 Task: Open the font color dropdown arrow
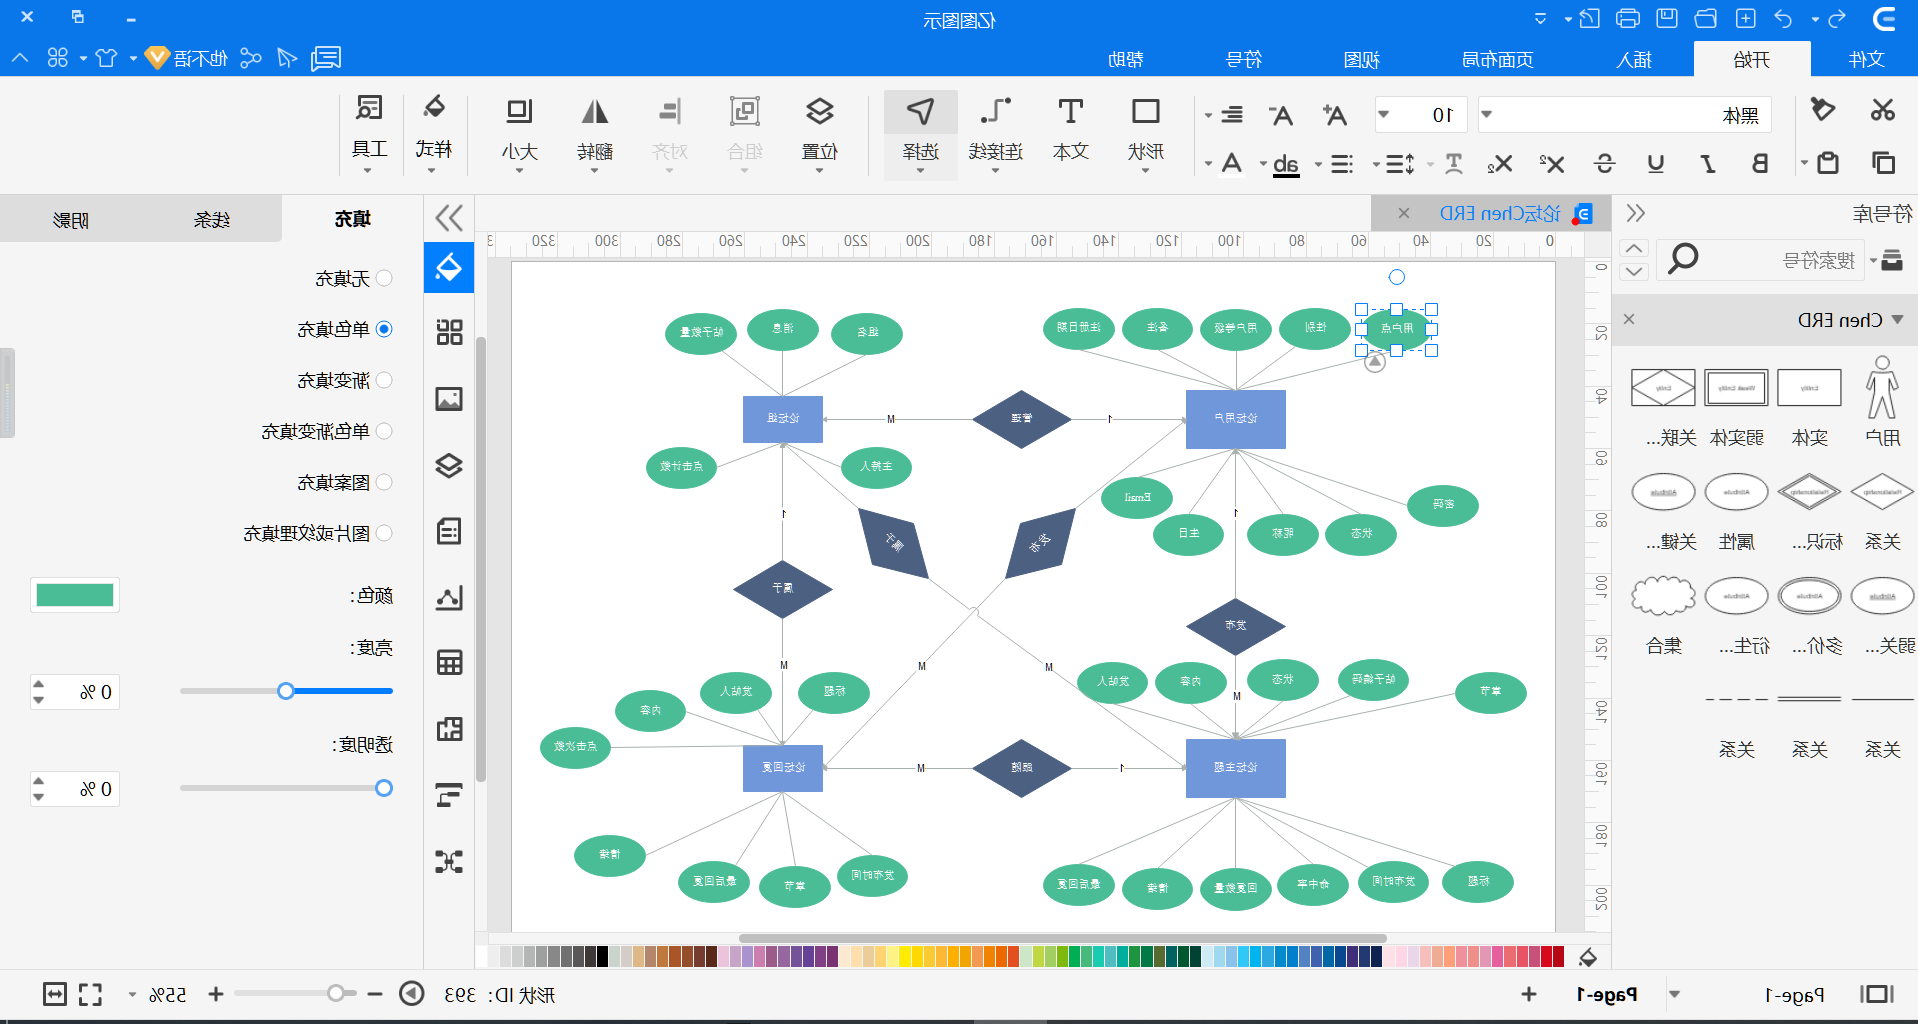1208,164
